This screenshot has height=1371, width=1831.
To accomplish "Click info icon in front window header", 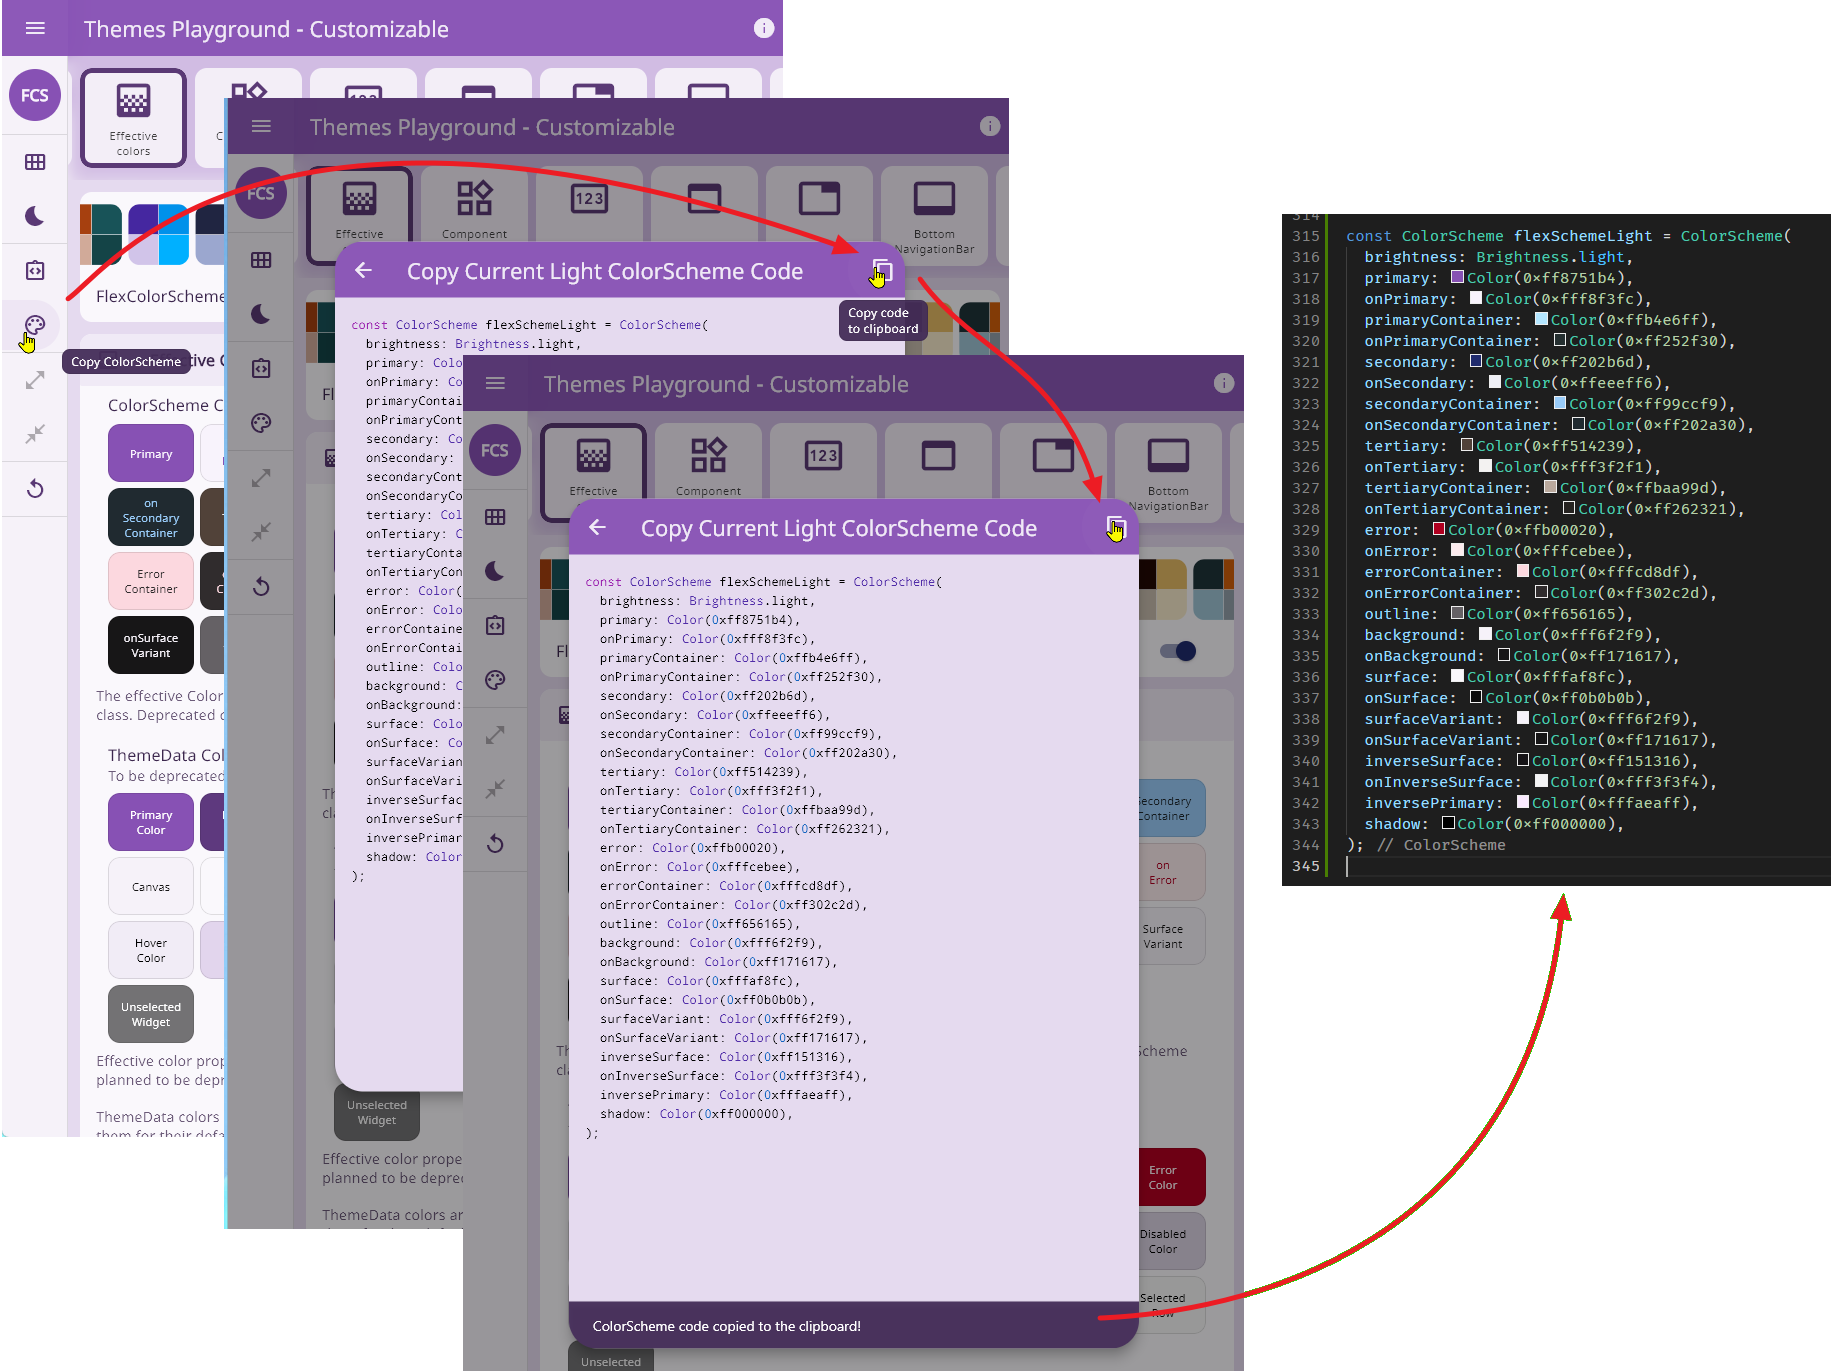I will pyautogui.click(x=1223, y=383).
